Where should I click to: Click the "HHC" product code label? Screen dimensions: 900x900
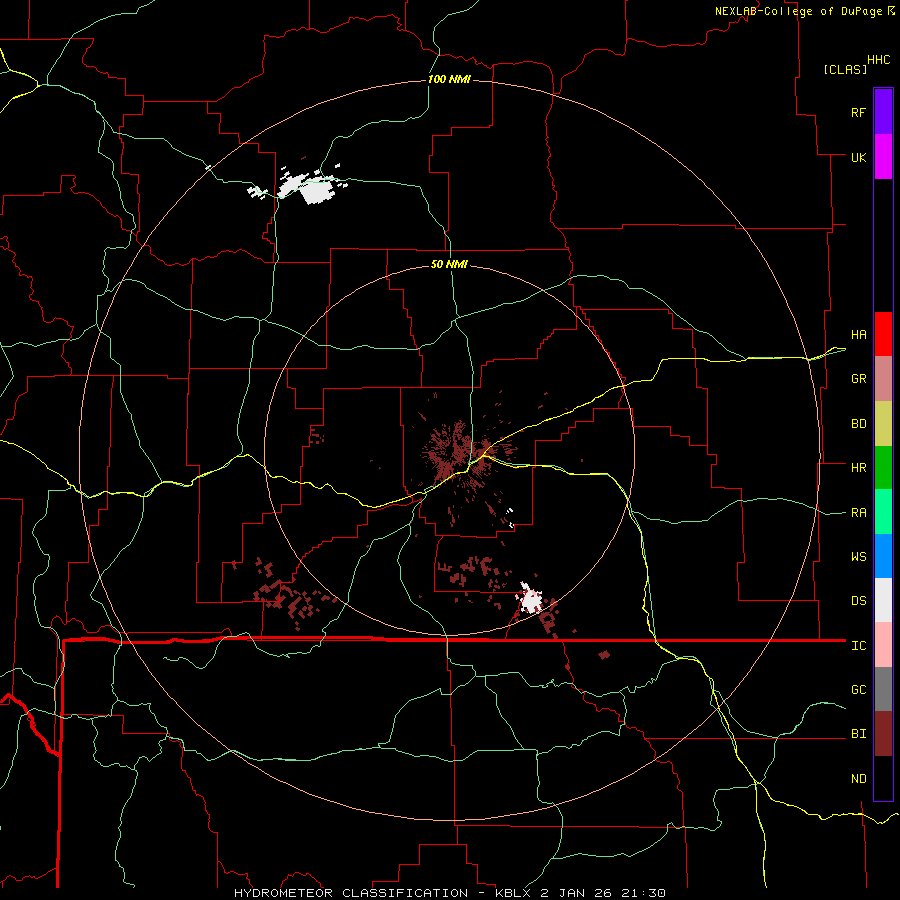tap(878, 60)
